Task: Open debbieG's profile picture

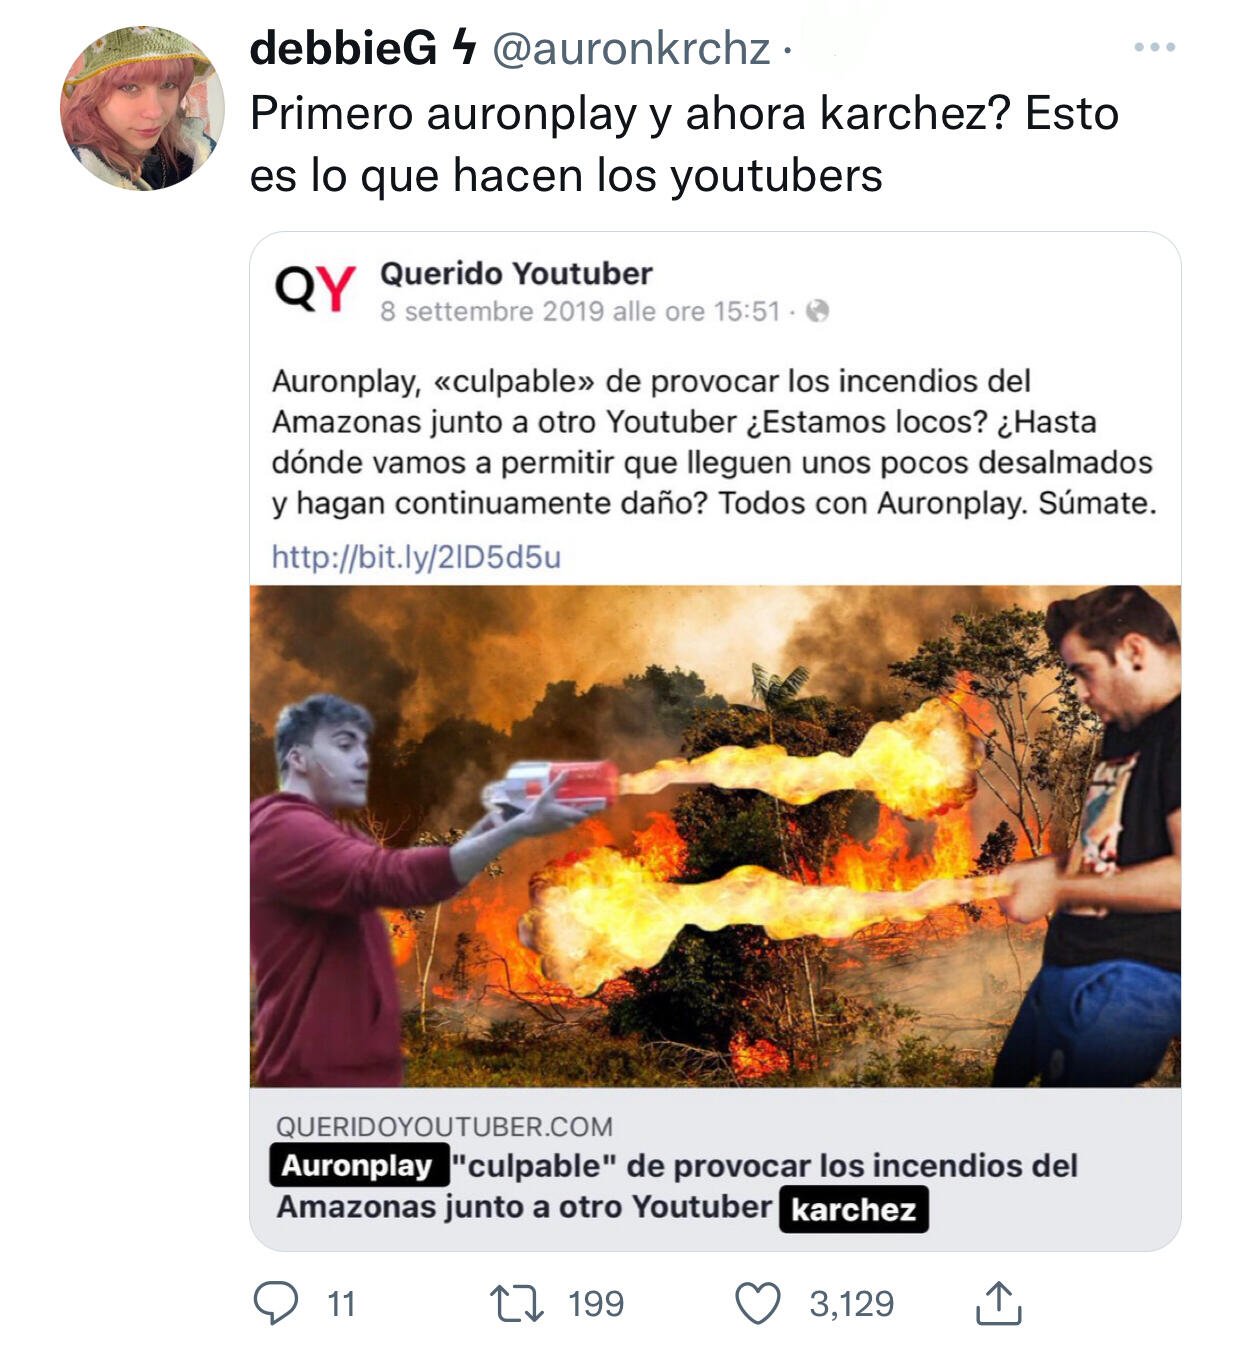Action: coord(142,108)
